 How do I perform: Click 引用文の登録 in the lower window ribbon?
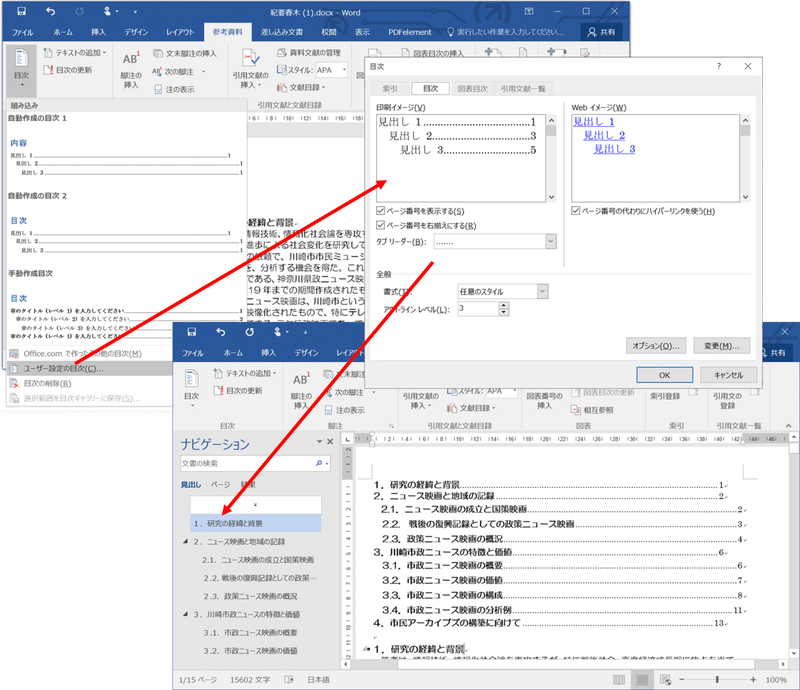[728, 400]
